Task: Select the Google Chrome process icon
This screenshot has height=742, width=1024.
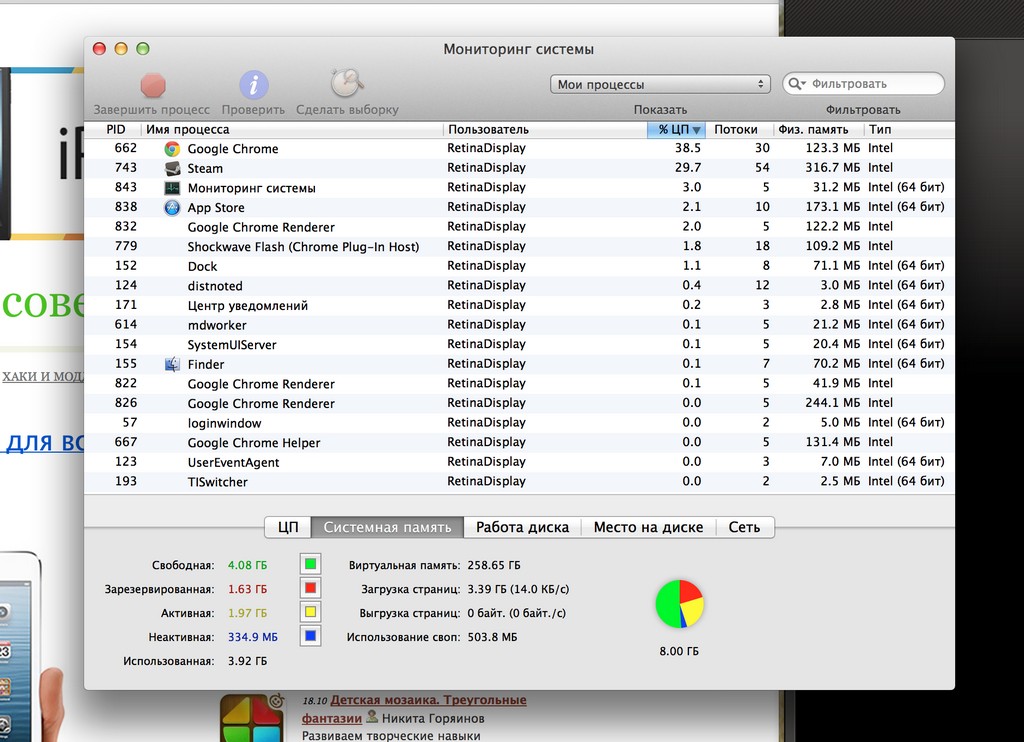Action: [x=172, y=149]
